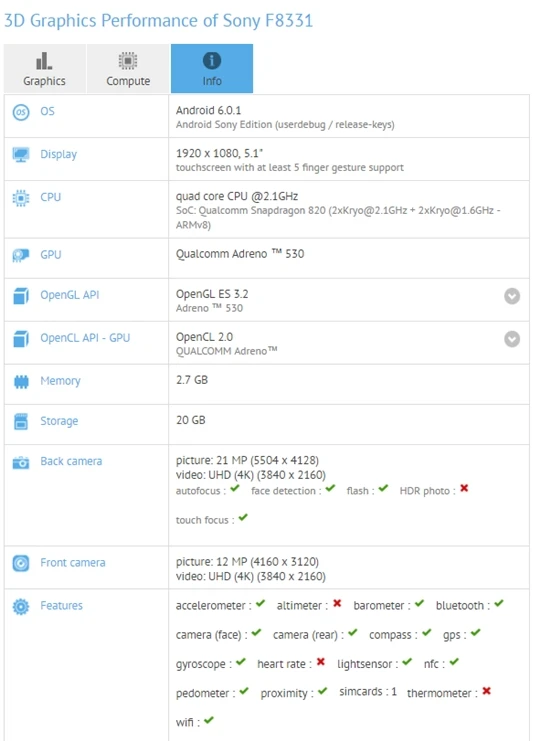Image resolution: width=540 pixels, height=741 pixels.
Task: Click the Display monitor icon
Action: [21, 155]
